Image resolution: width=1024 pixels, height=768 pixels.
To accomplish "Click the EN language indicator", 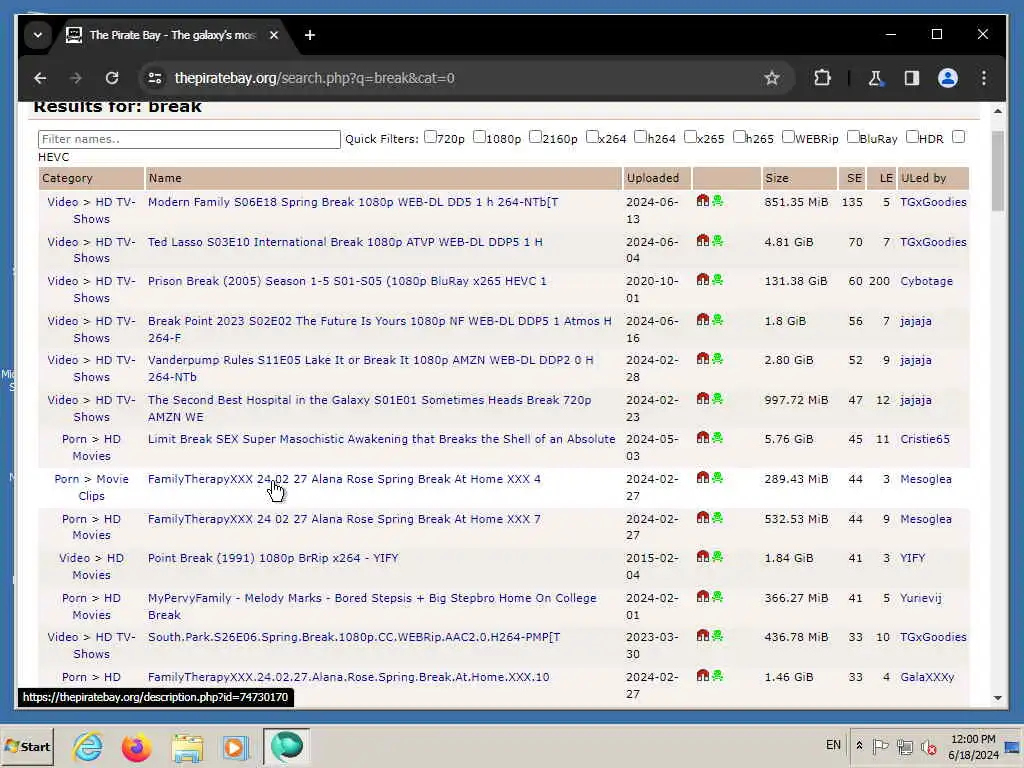I will point(833,745).
